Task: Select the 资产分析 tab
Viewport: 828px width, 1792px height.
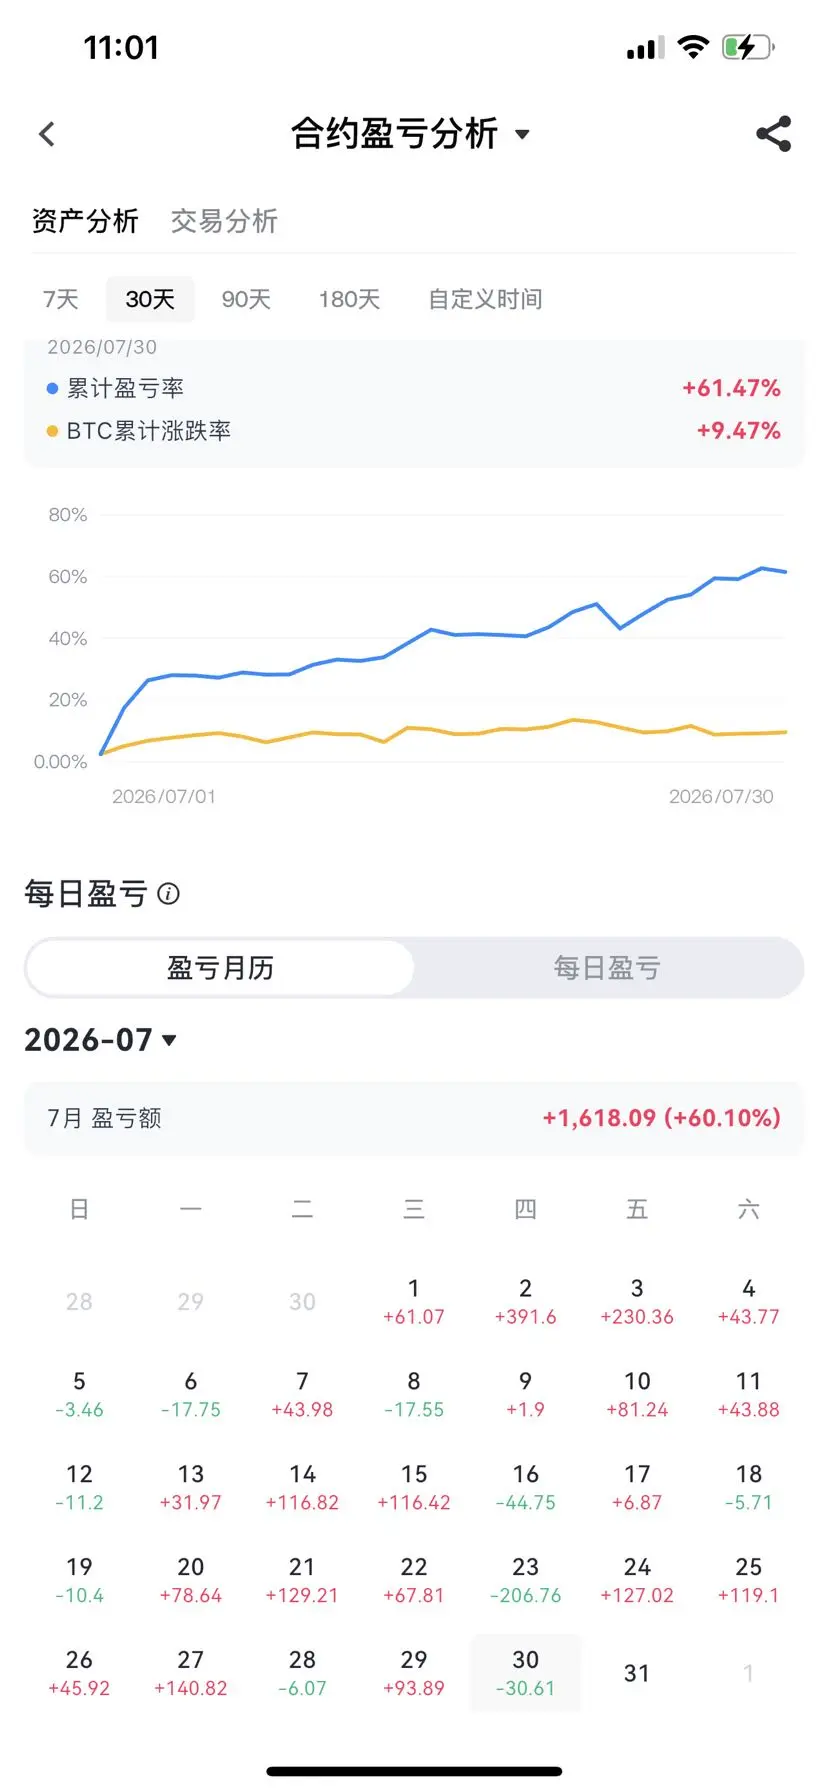Action: pos(85,221)
